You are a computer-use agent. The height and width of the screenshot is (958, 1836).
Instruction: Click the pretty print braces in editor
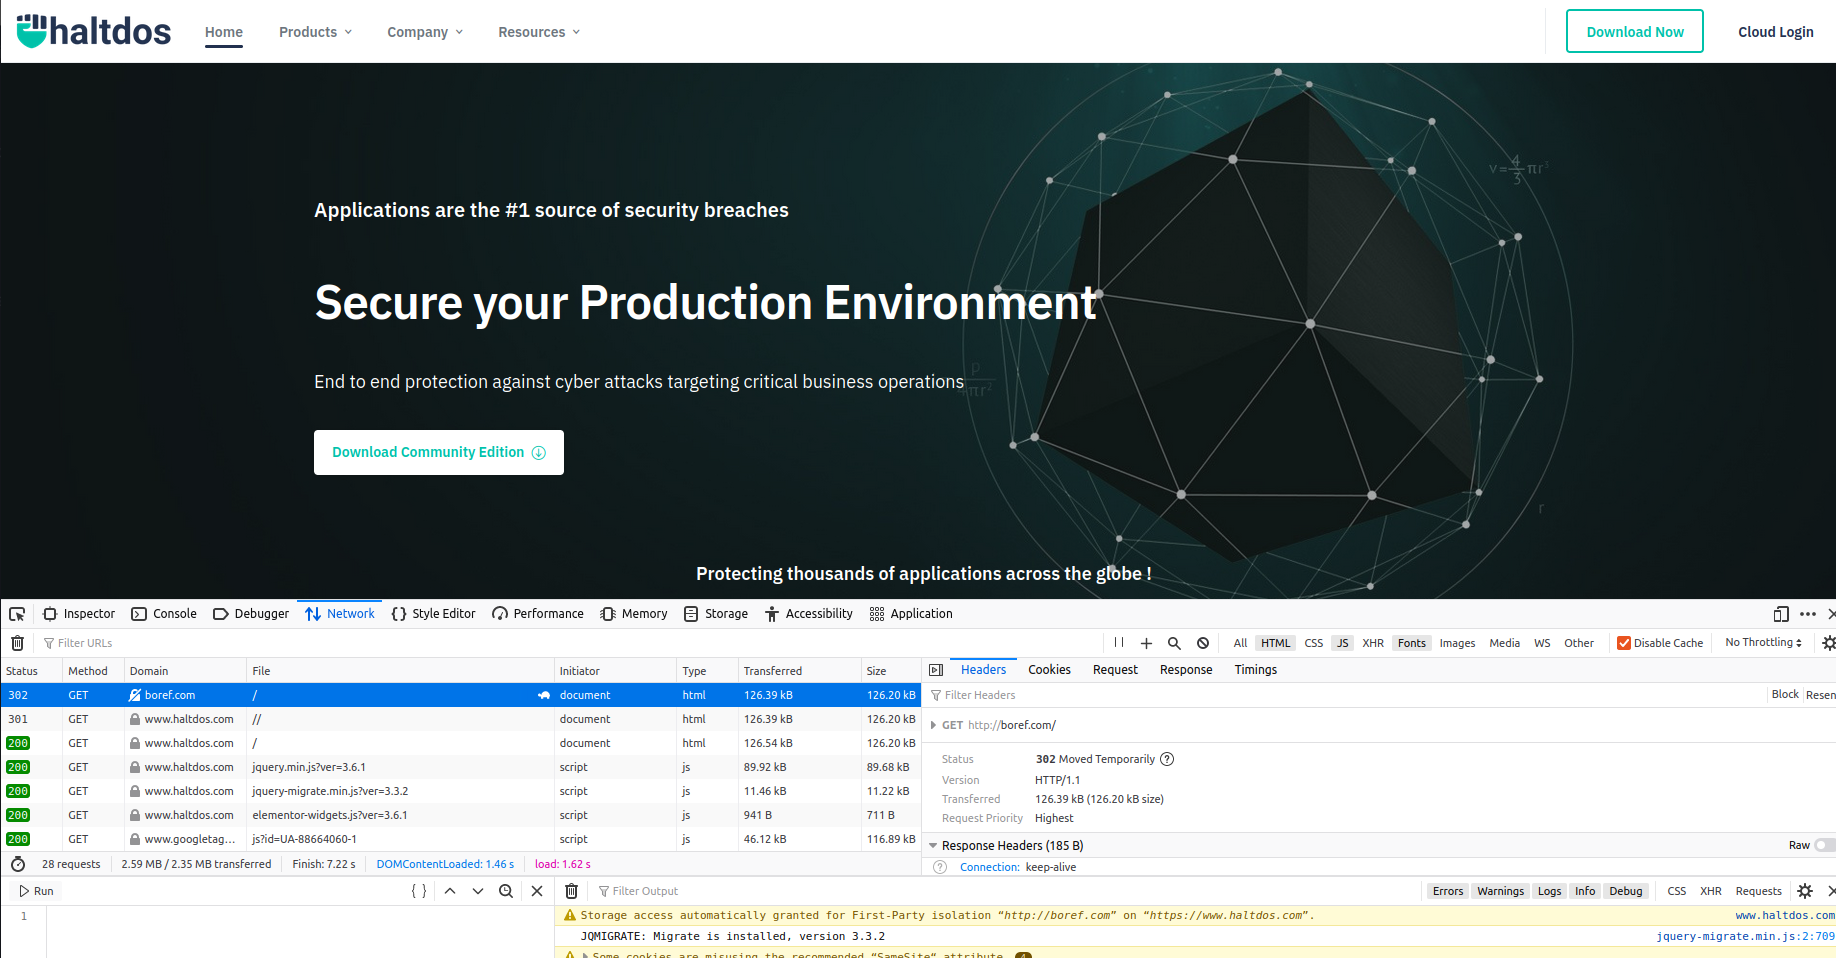(419, 891)
